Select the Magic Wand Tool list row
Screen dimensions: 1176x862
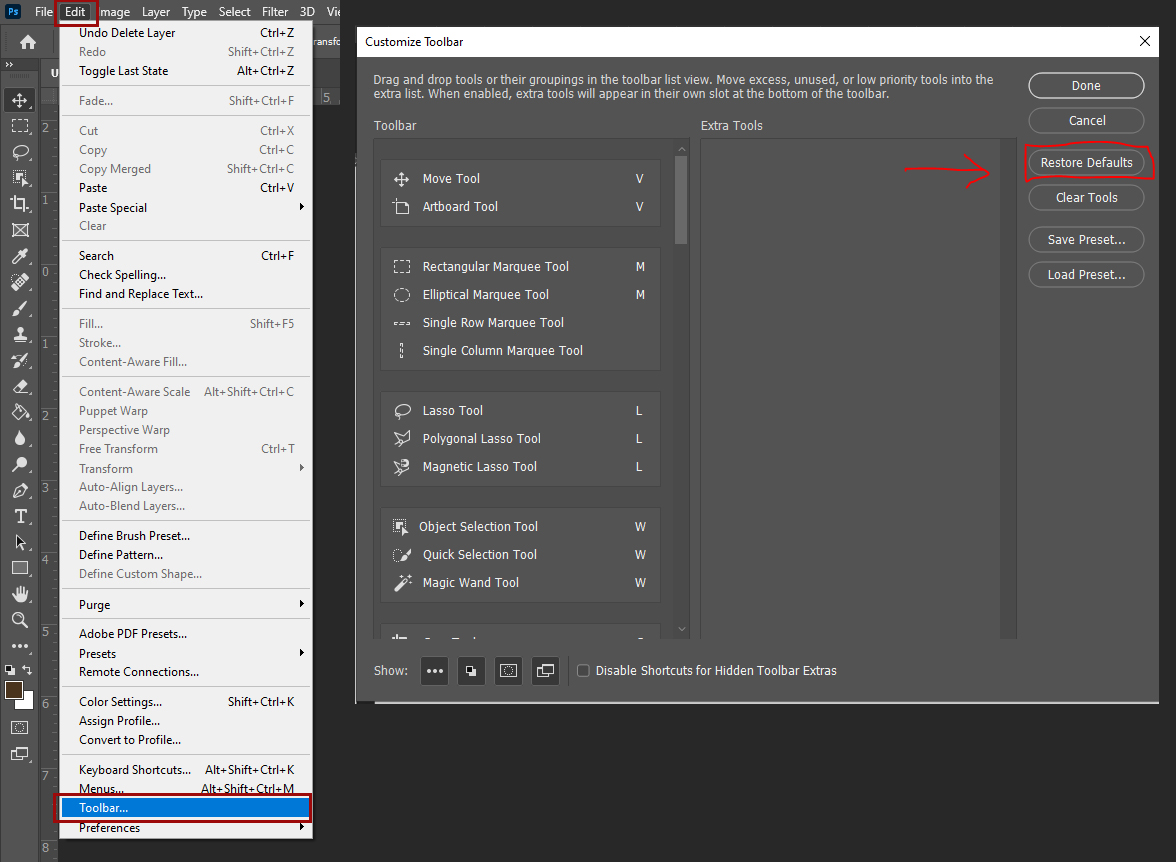pyautogui.click(x=520, y=583)
